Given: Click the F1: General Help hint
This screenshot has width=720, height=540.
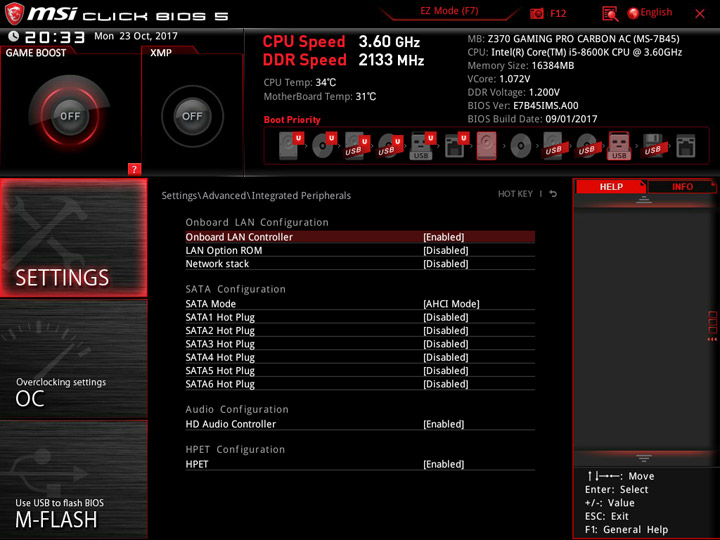Looking at the screenshot, I should click(x=626, y=529).
